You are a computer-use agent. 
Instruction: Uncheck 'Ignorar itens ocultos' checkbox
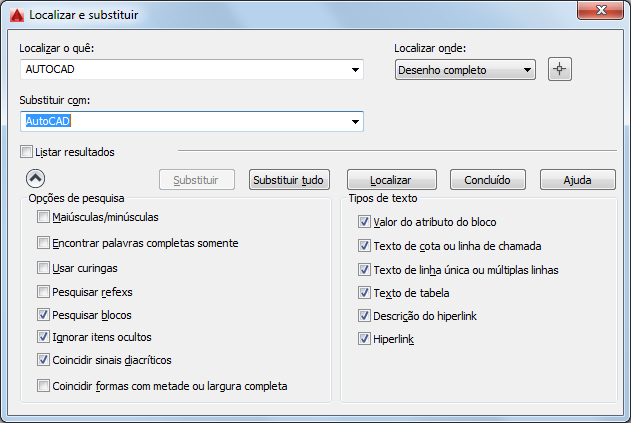pyautogui.click(x=43, y=337)
